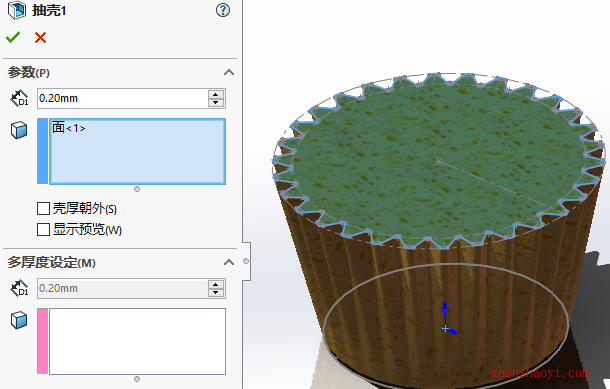Image resolution: width=610 pixels, height=389 pixels.
Task: Click the disabled 0.20mm multi-thickness field
Action: coord(123,289)
